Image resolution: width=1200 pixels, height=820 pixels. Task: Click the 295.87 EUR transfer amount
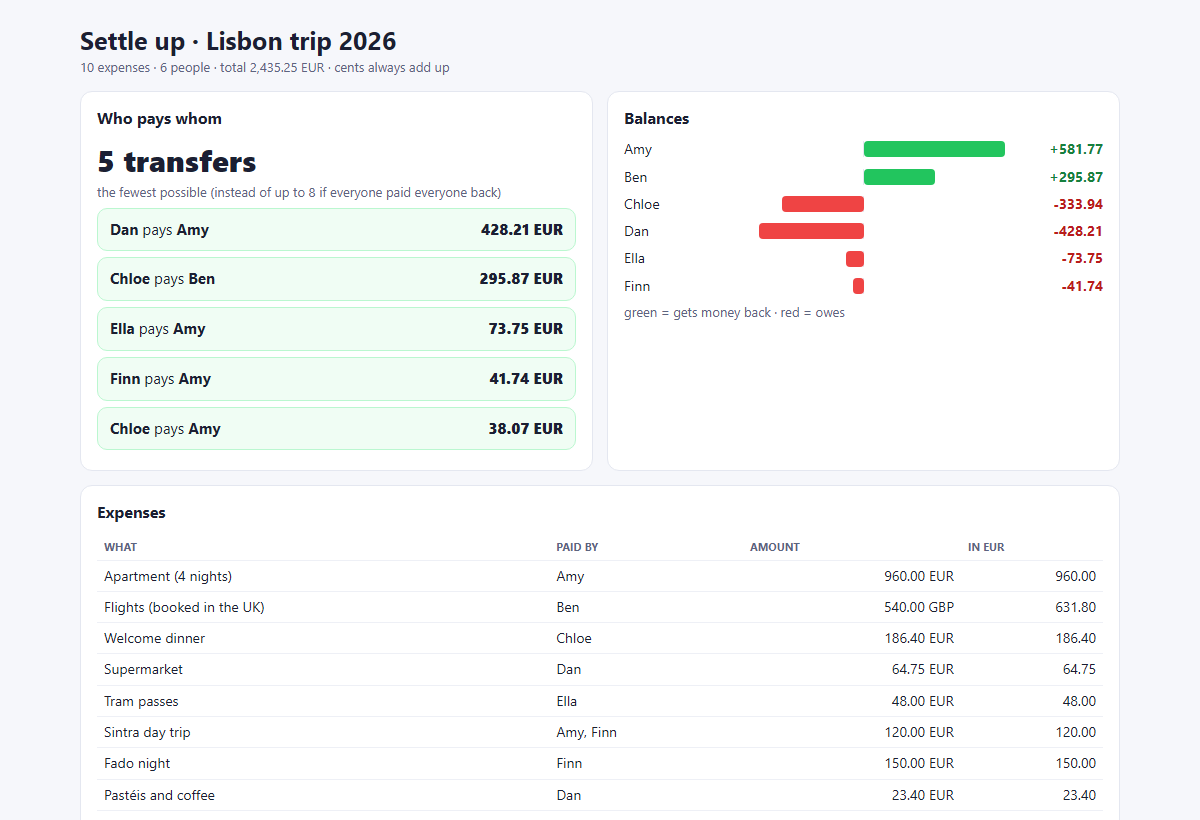point(521,279)
